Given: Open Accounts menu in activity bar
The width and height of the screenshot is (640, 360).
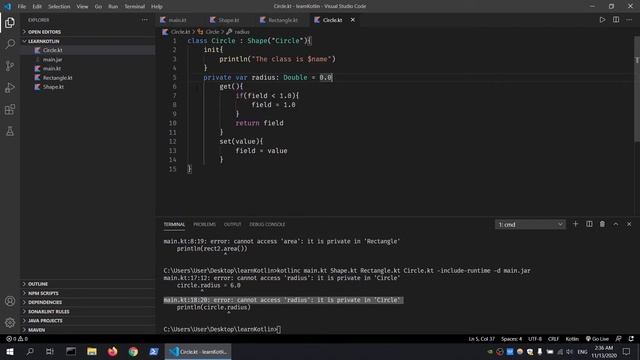Looking at the screenshot, I should coord(10,301).
